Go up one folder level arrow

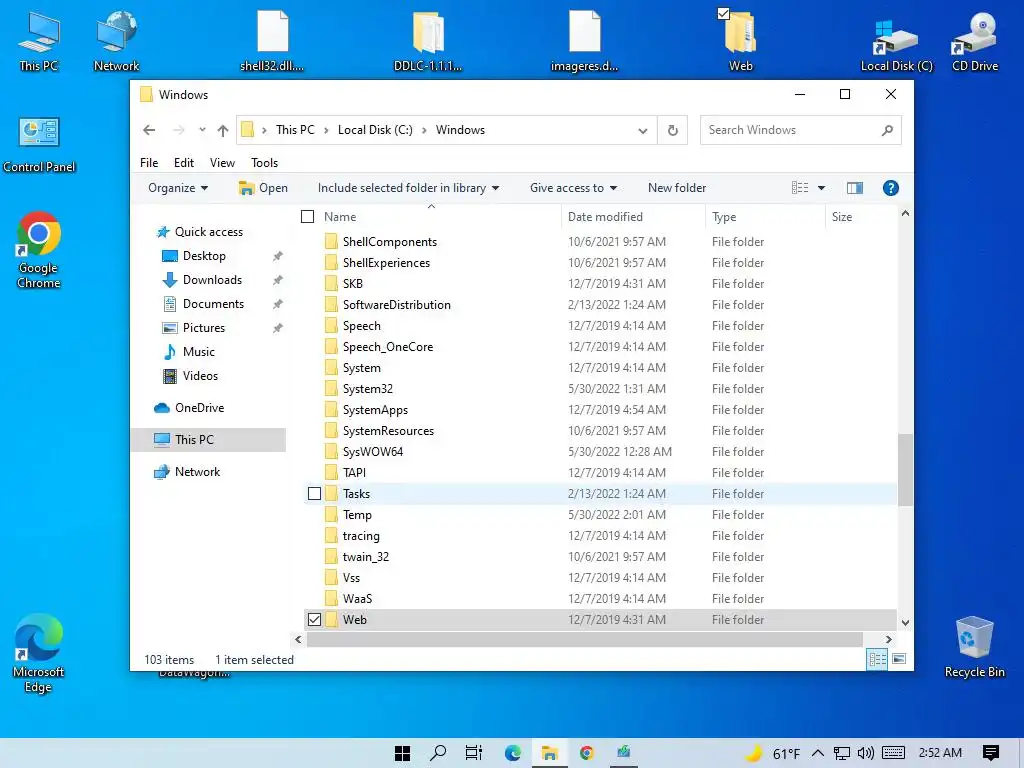(223, 130)
